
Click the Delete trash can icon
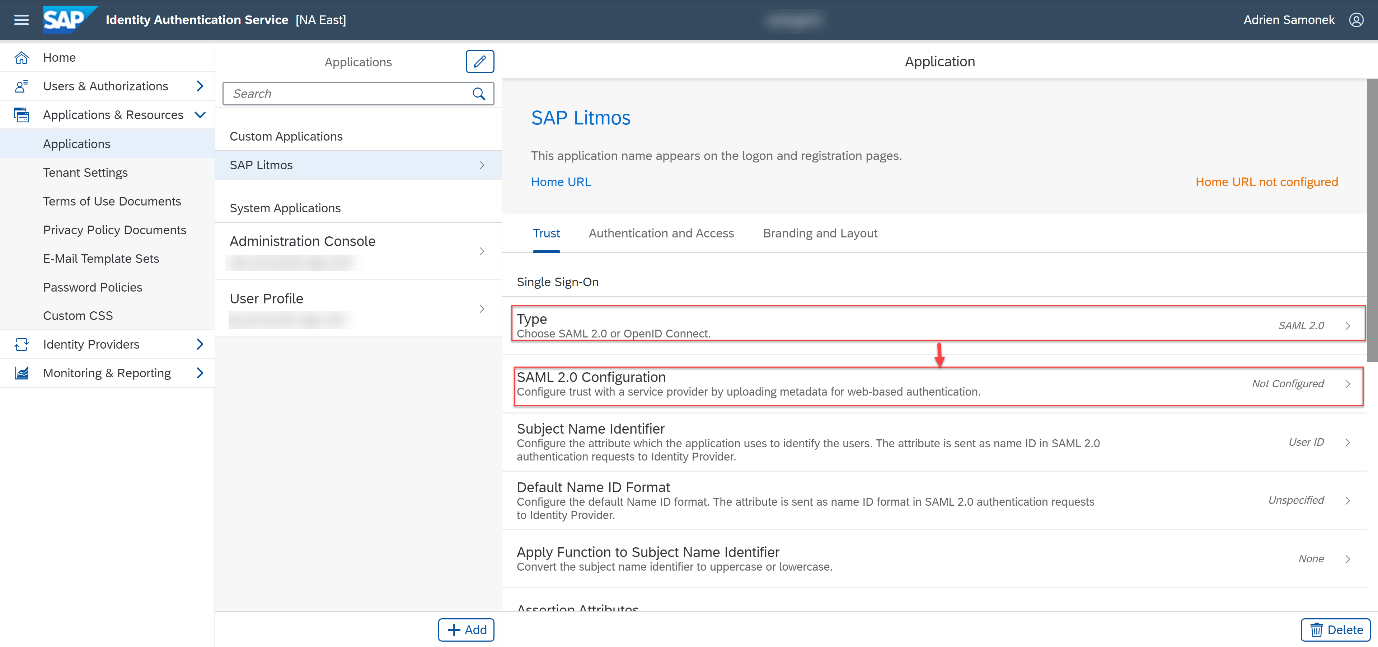1317,630
